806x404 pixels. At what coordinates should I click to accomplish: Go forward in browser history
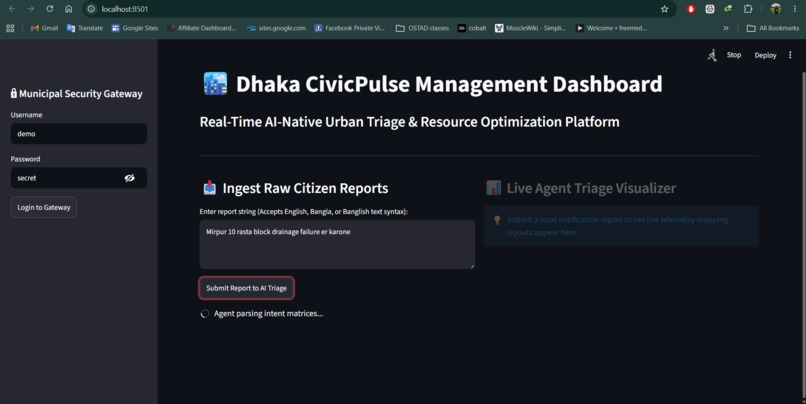click(31, 9)
